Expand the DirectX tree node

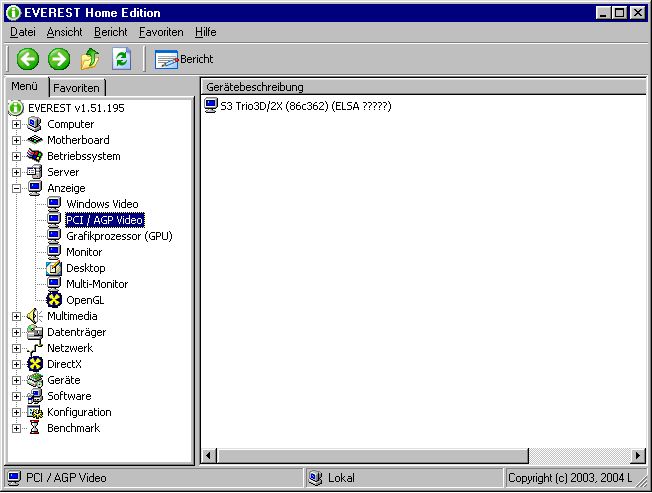point(16,364)
